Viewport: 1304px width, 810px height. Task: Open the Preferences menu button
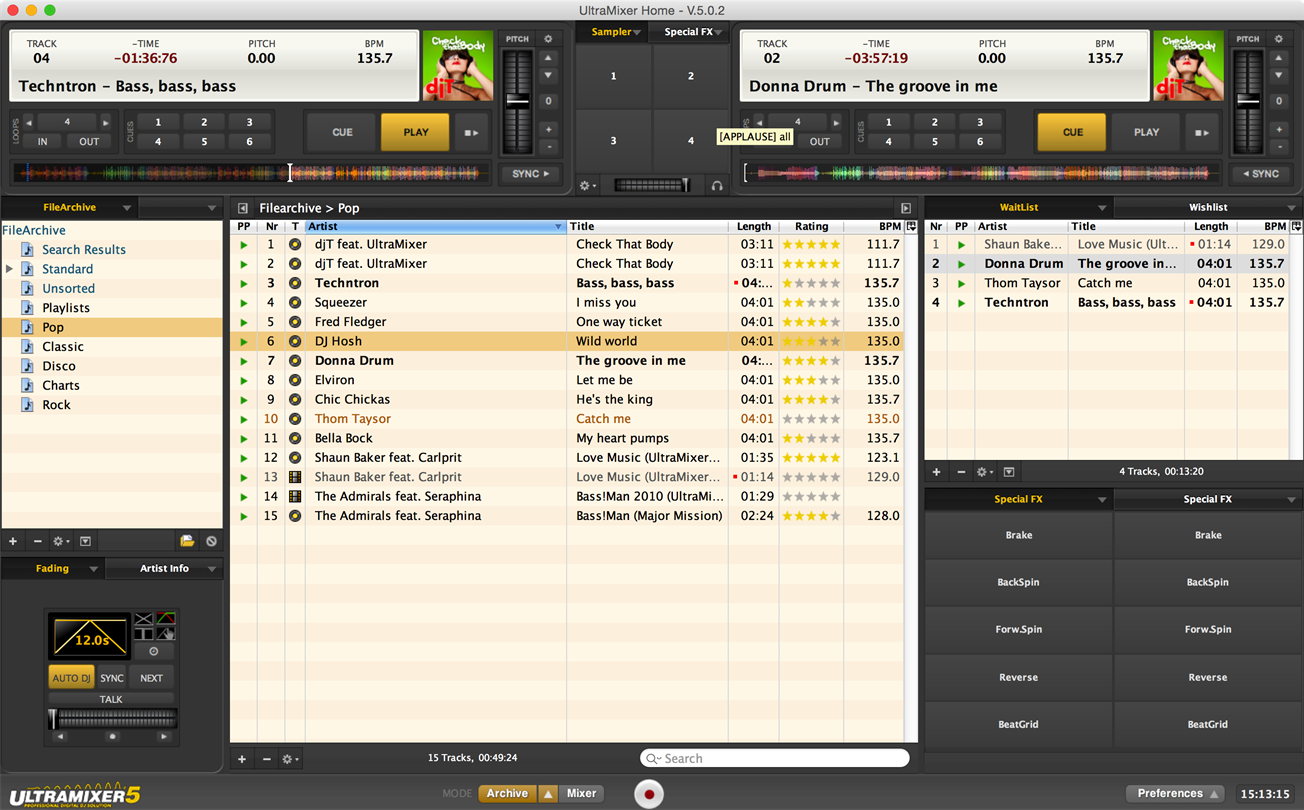click(1177, 794)
